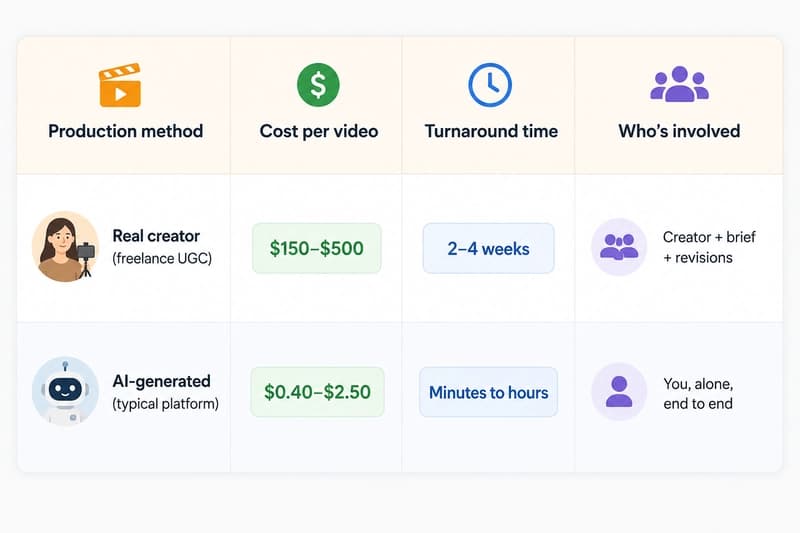Click the Creator + brief + revisions text
This screenshot has height=533, width=800.
709,247
